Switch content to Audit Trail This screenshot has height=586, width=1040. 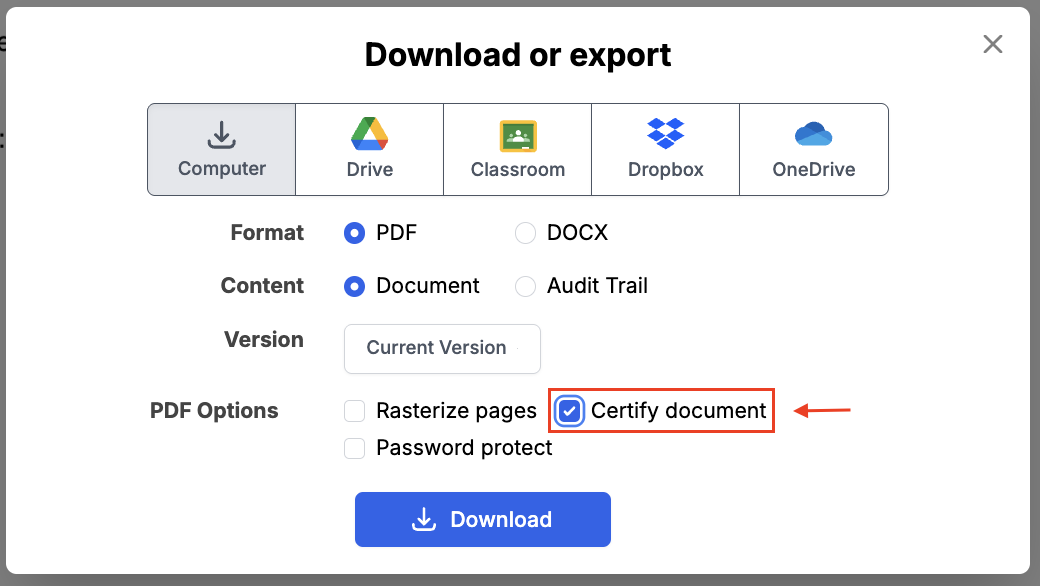tap(525, 286)
